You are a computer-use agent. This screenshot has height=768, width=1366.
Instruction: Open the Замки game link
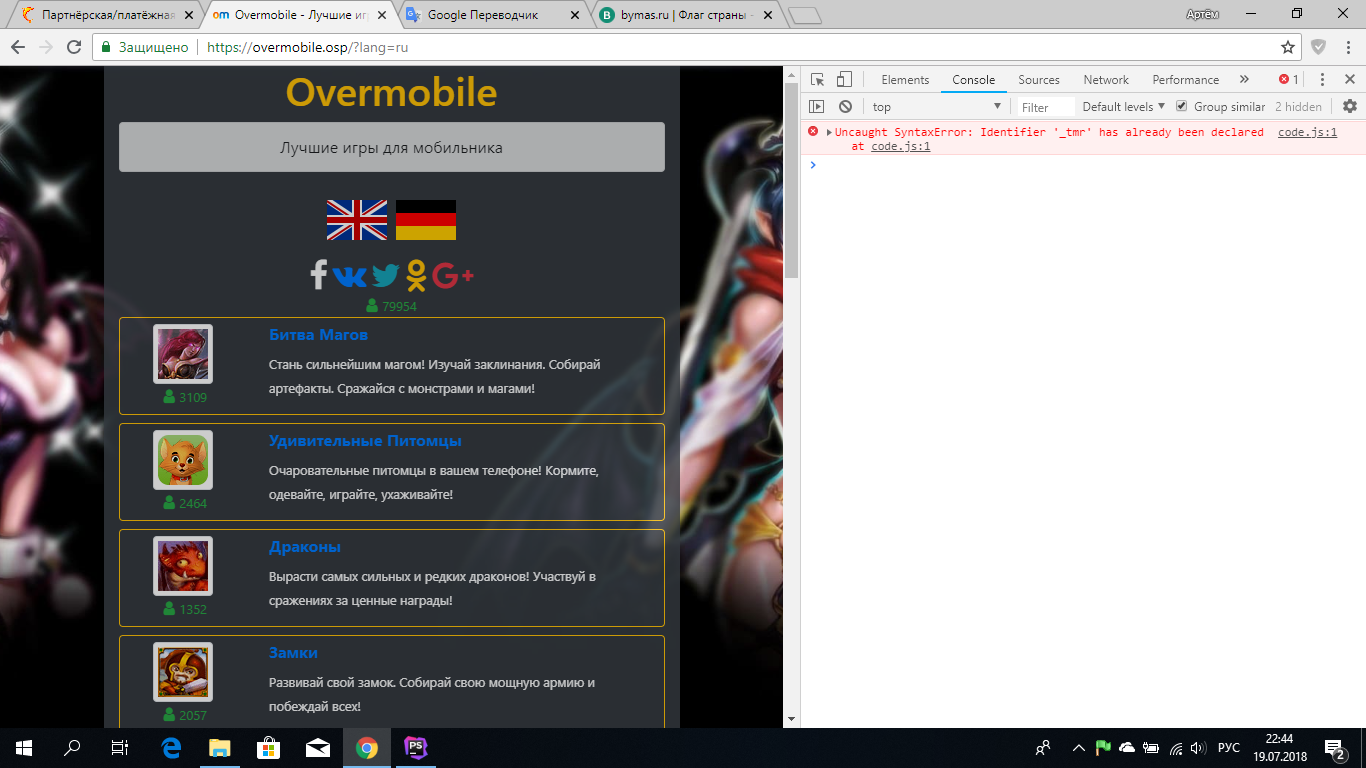click(x=293, y=653)
